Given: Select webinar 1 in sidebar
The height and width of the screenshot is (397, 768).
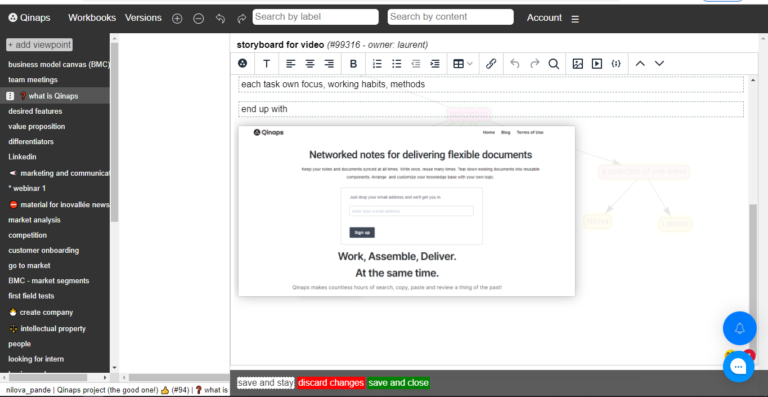Looking at the screenshot, I should tap(27, 188).
